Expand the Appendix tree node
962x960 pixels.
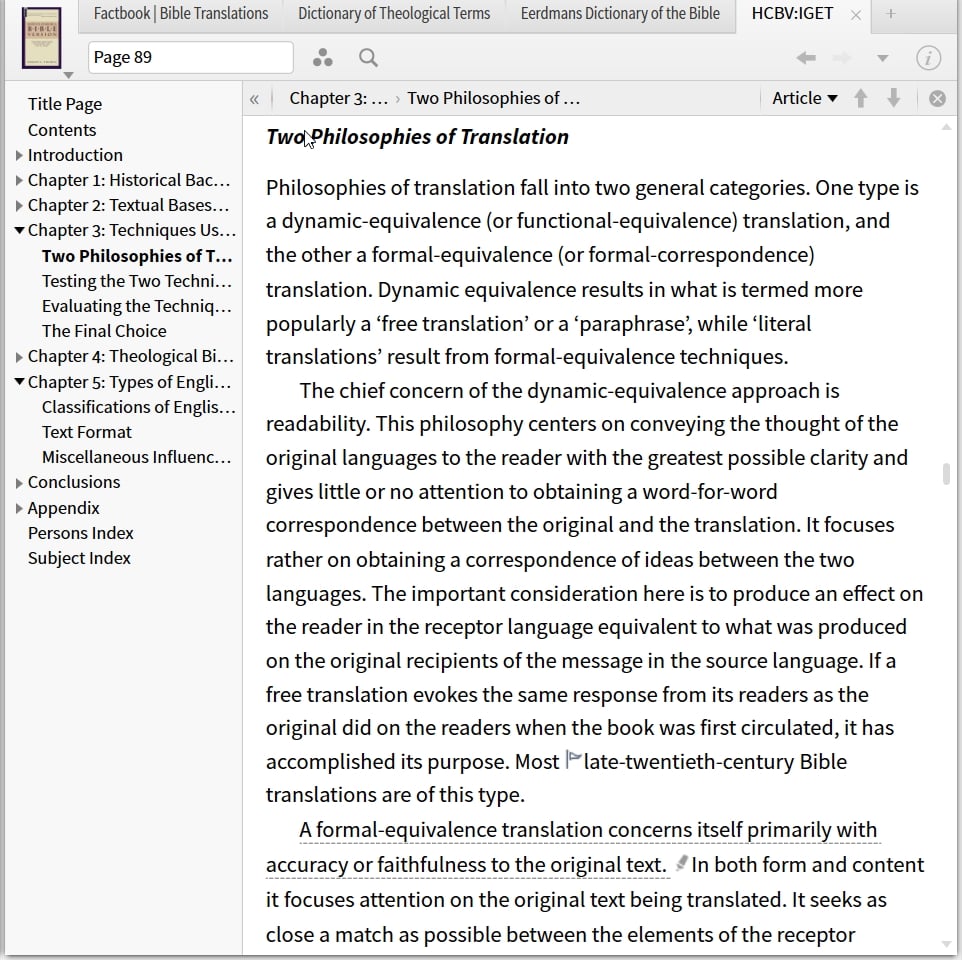(19, 509)
